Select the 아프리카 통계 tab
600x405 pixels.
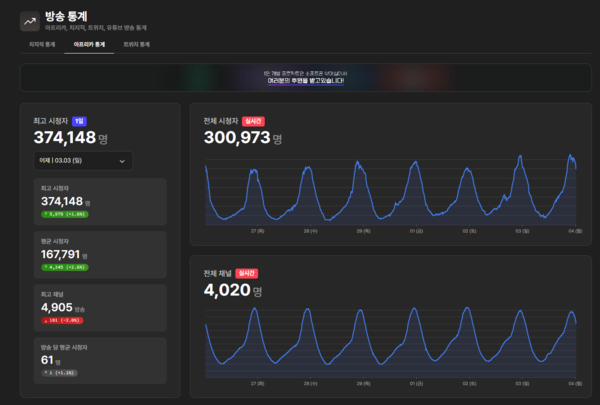coord(88,45)
